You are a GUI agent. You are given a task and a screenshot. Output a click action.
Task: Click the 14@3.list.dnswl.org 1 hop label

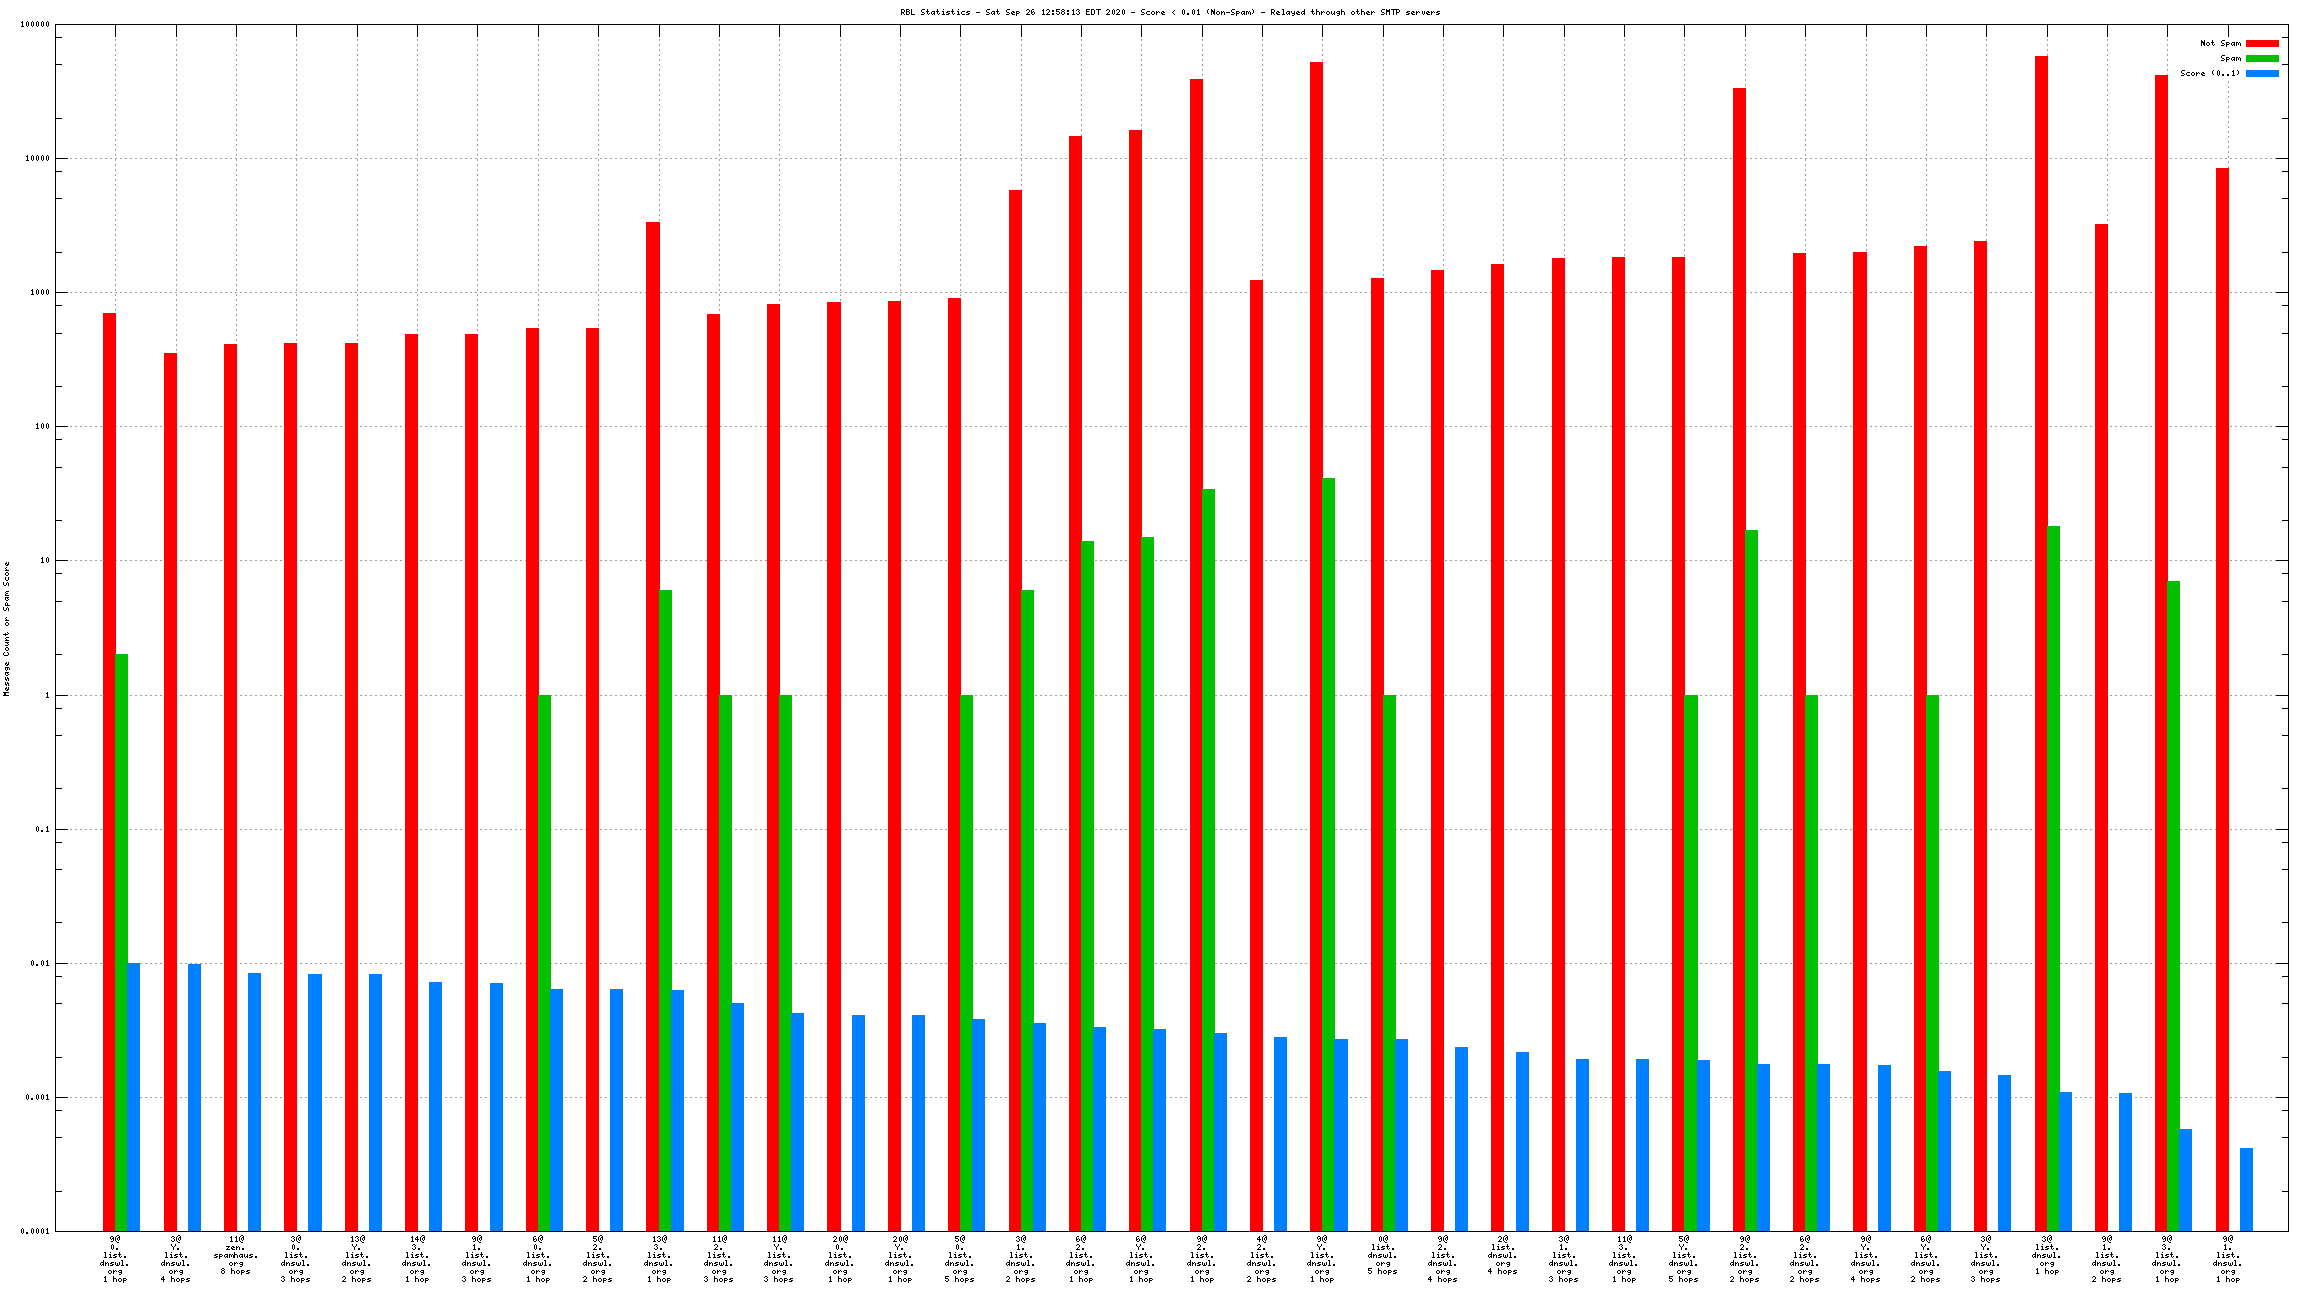416,1260
